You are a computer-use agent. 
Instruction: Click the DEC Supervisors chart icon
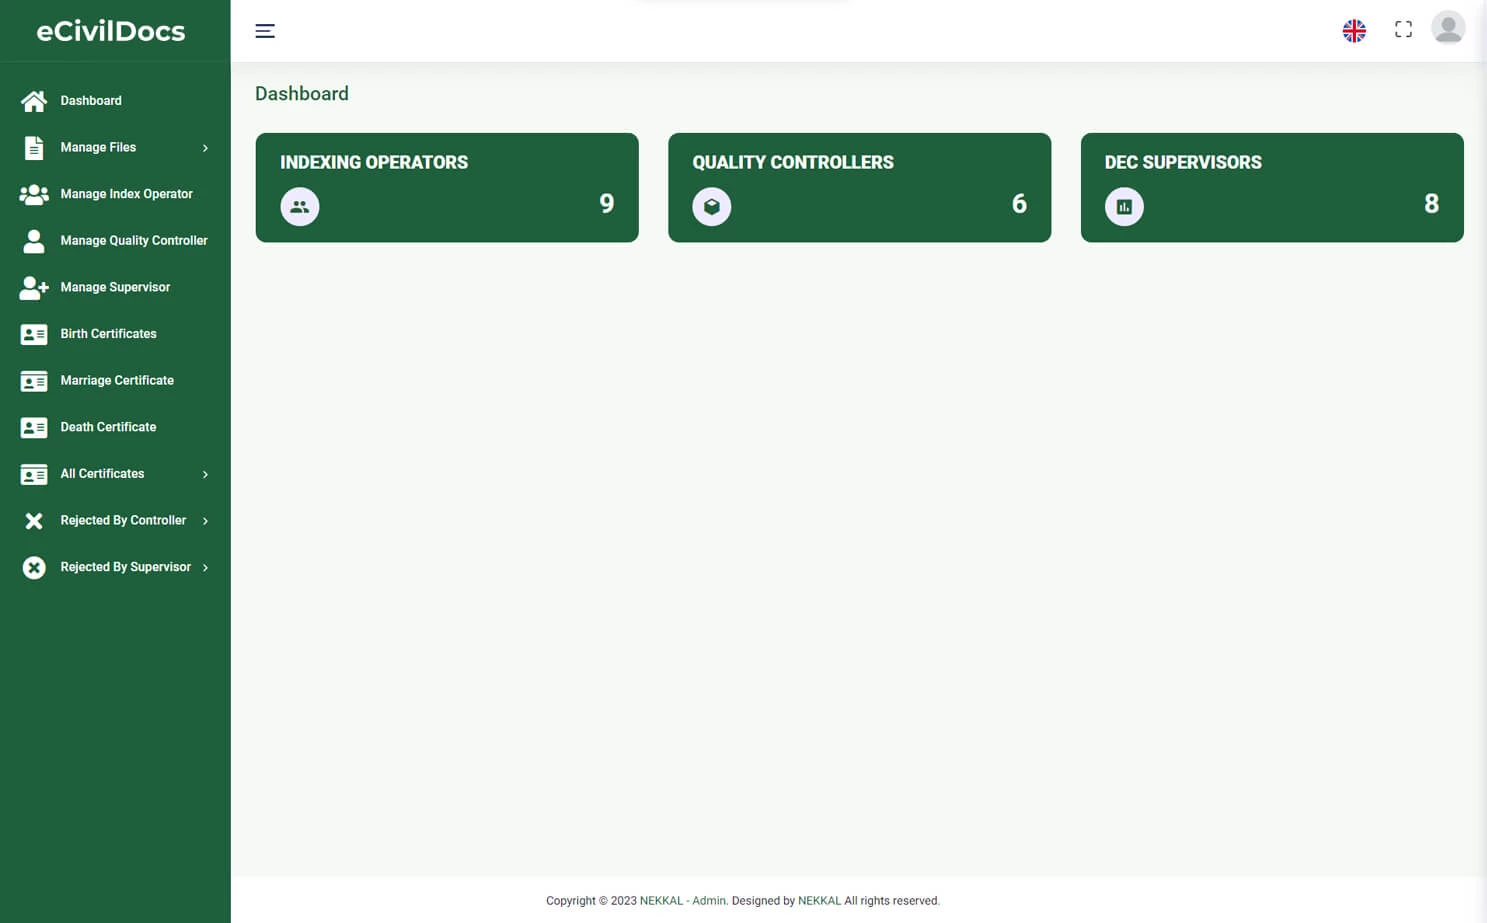(x=1124, y=206)
